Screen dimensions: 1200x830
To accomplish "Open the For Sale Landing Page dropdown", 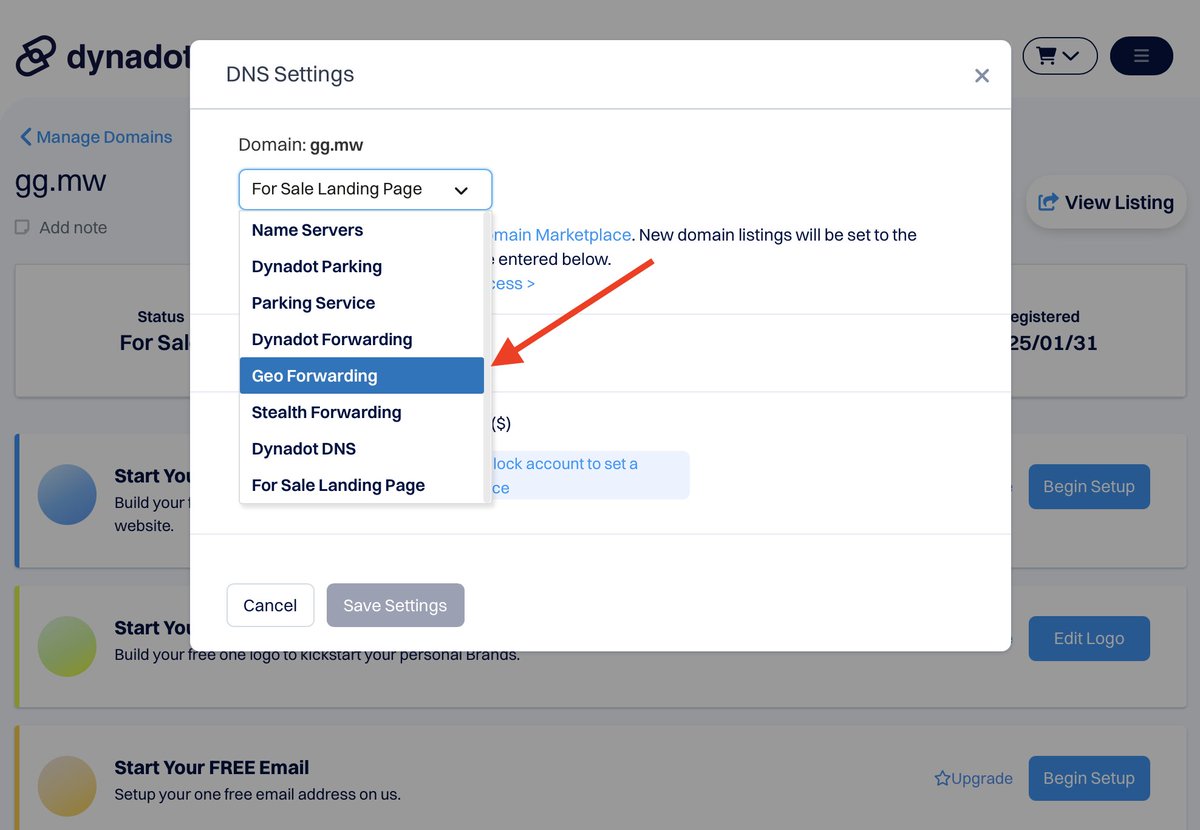I will click(365, 189).
